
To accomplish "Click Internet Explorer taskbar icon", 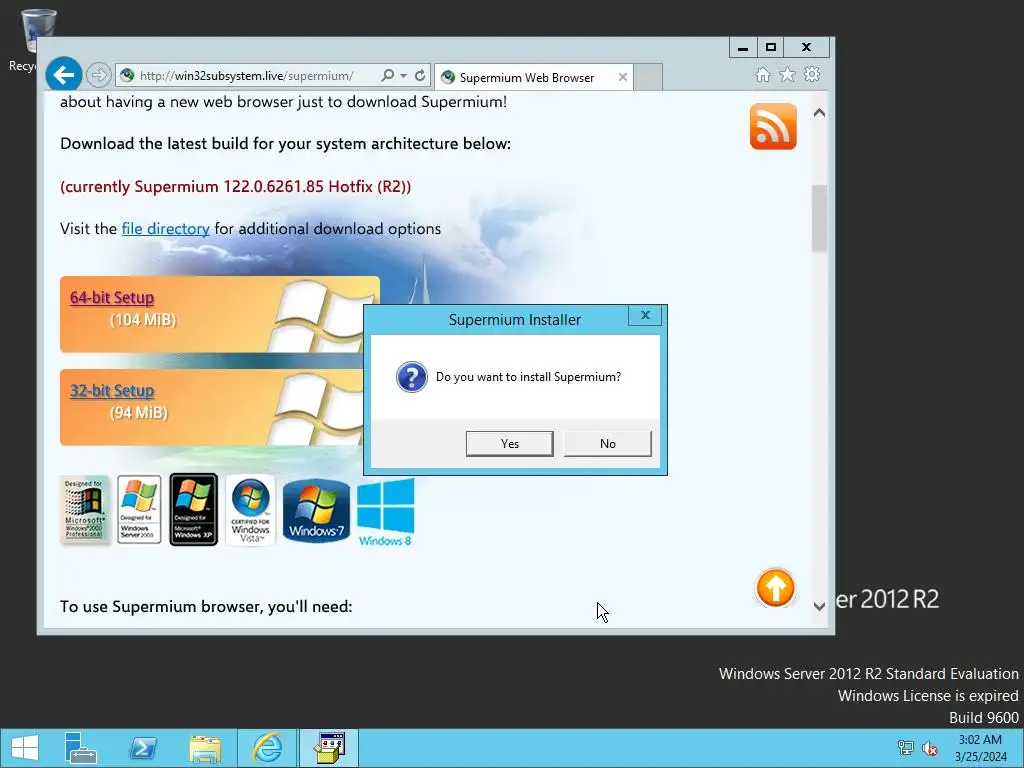I will click(x=267, y=748).
